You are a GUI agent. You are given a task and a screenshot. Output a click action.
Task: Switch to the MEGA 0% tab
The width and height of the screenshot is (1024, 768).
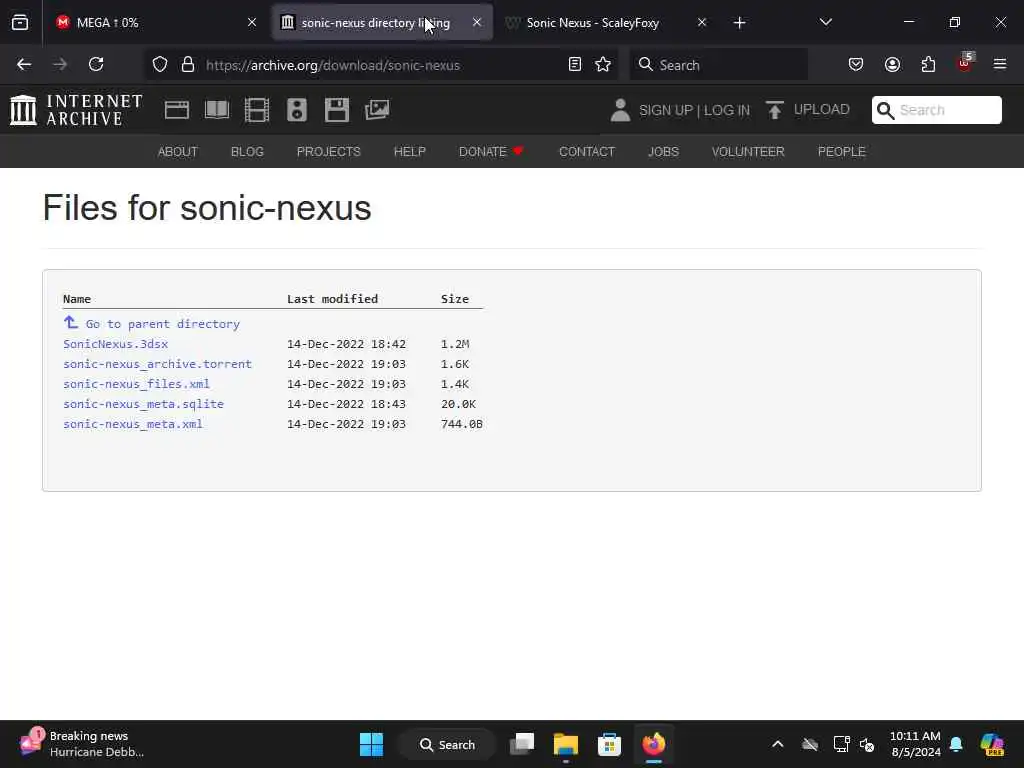(155, 22)
